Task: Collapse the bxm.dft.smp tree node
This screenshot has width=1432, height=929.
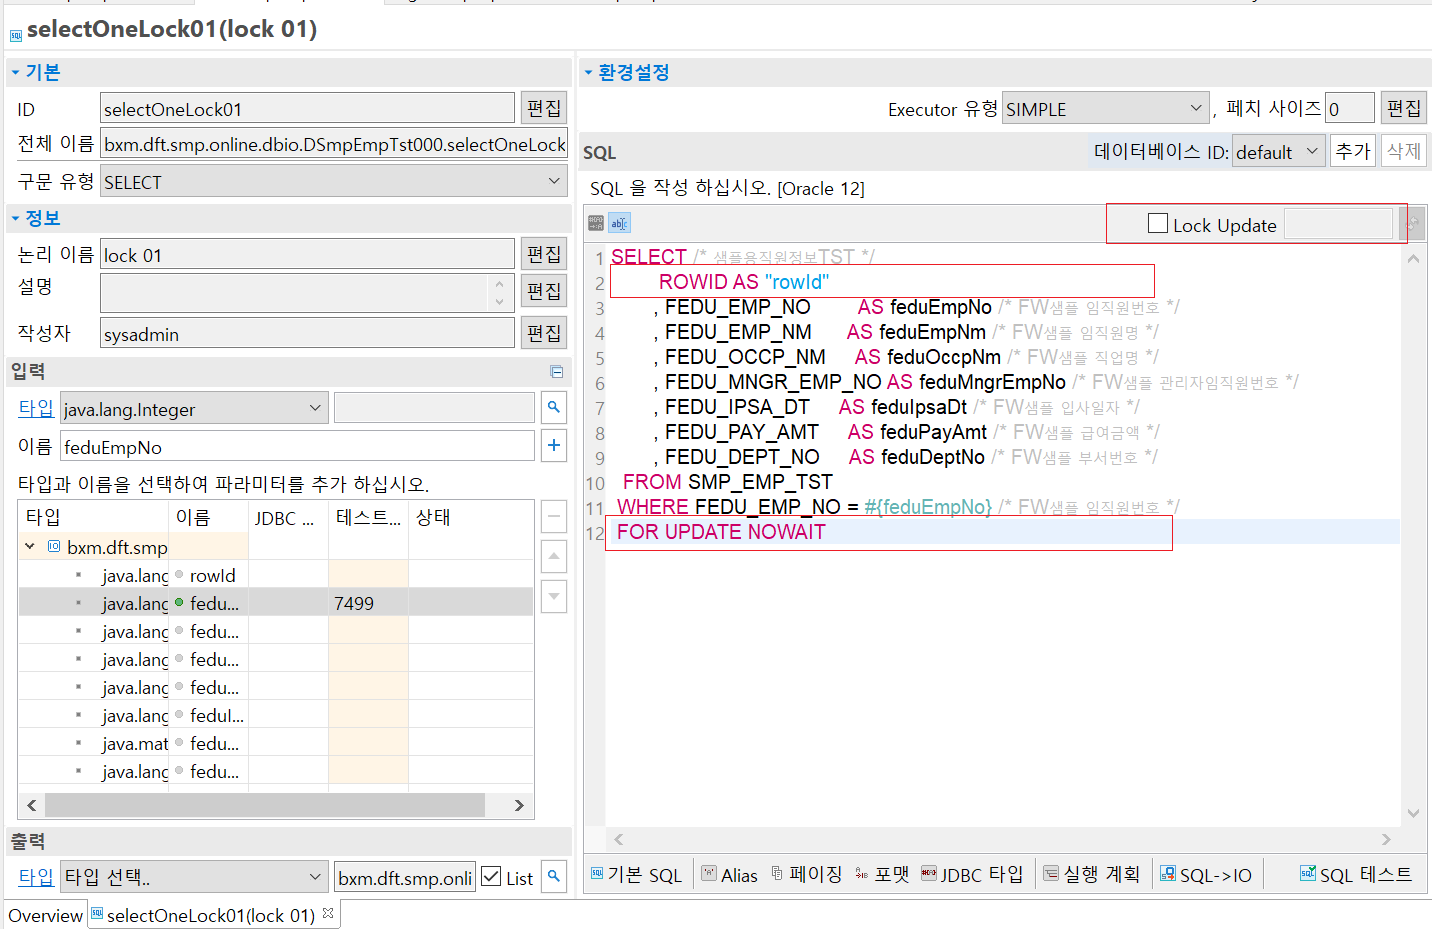Action: 30,546
